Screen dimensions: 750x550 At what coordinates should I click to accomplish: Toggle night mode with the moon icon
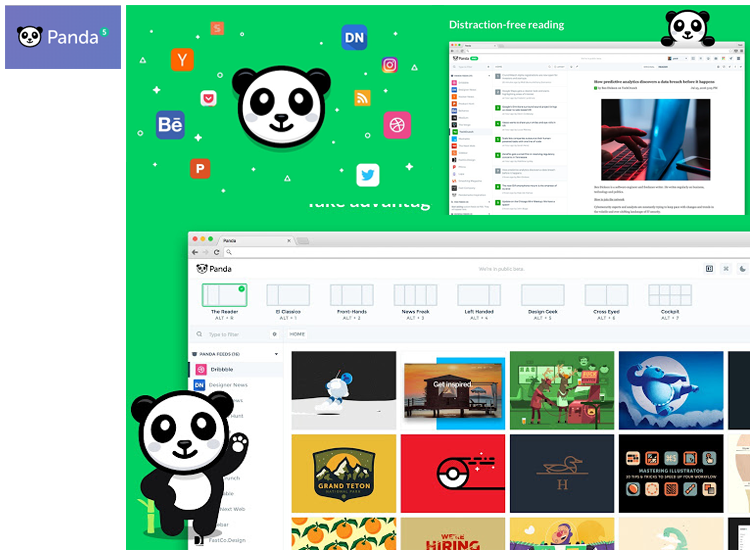[x=742, y=269]
